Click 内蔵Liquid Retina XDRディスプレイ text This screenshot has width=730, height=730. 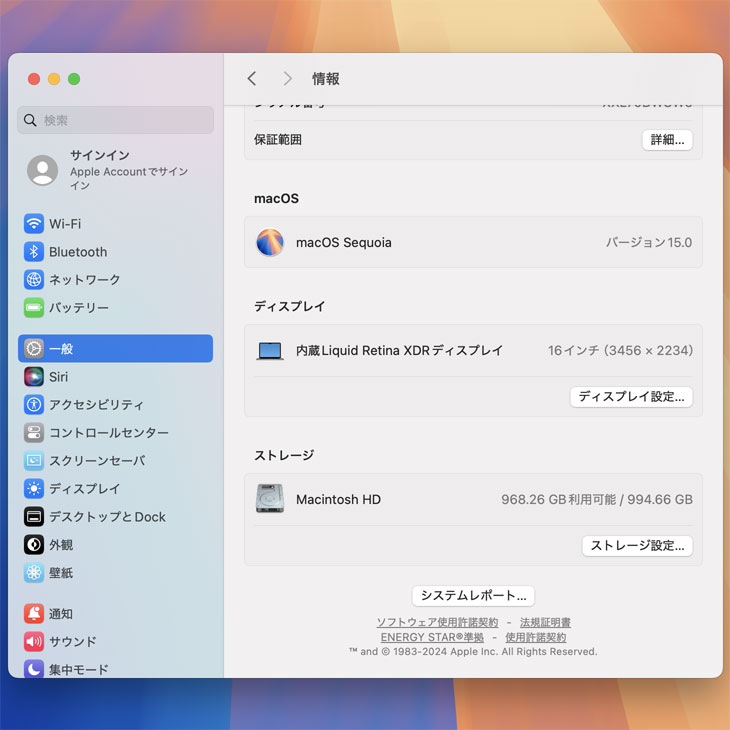399,351
